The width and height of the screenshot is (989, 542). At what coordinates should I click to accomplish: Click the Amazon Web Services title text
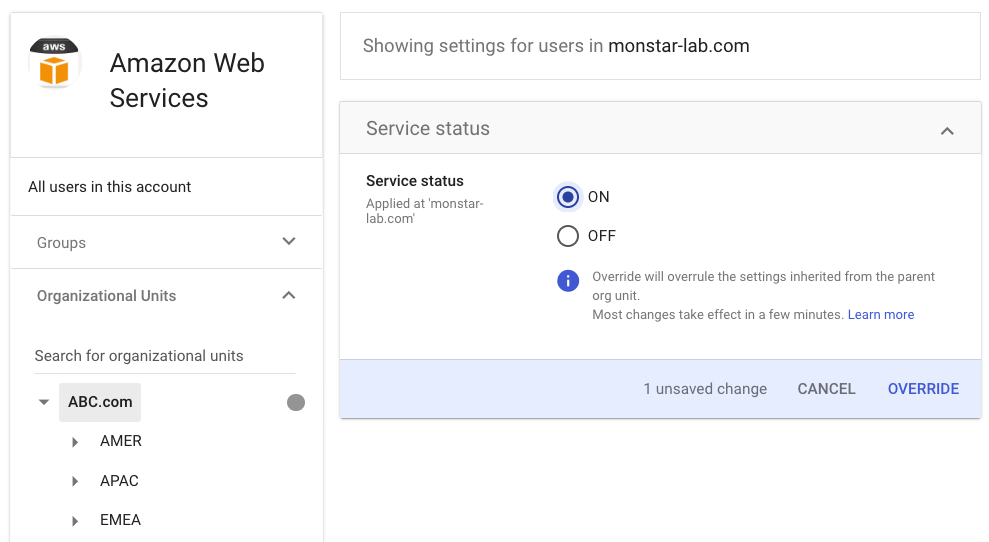point(187,80)
